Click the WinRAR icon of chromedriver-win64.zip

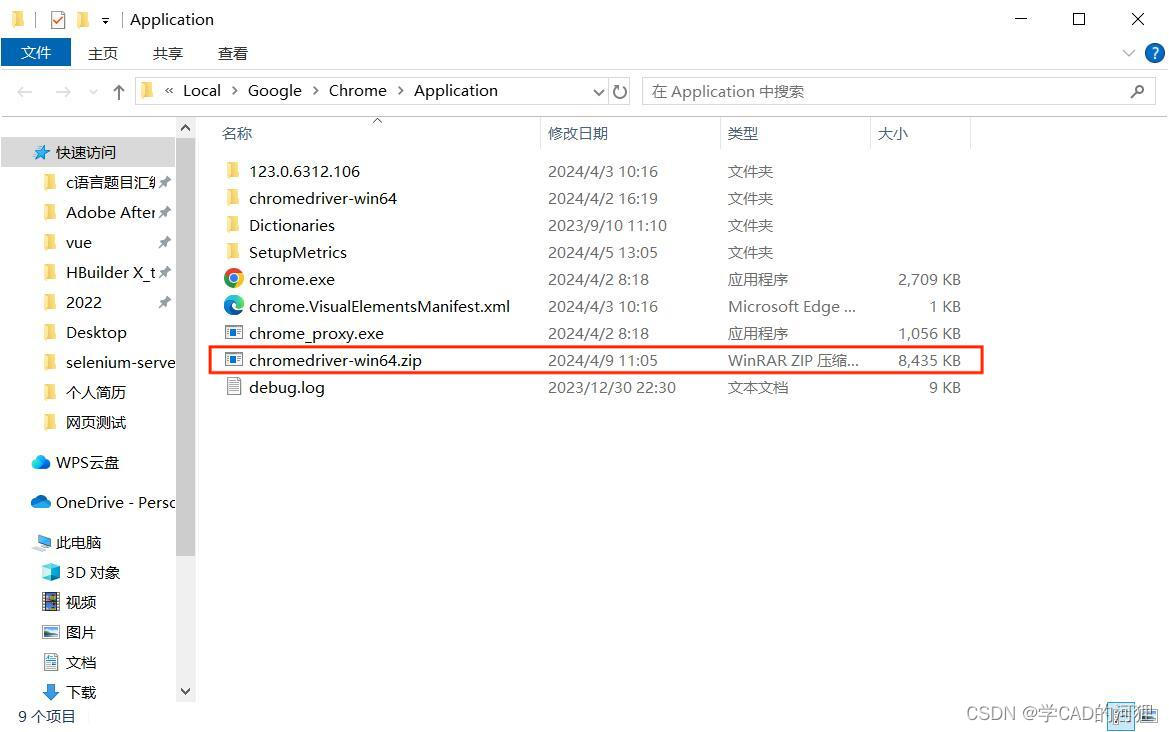click(232, 360)
